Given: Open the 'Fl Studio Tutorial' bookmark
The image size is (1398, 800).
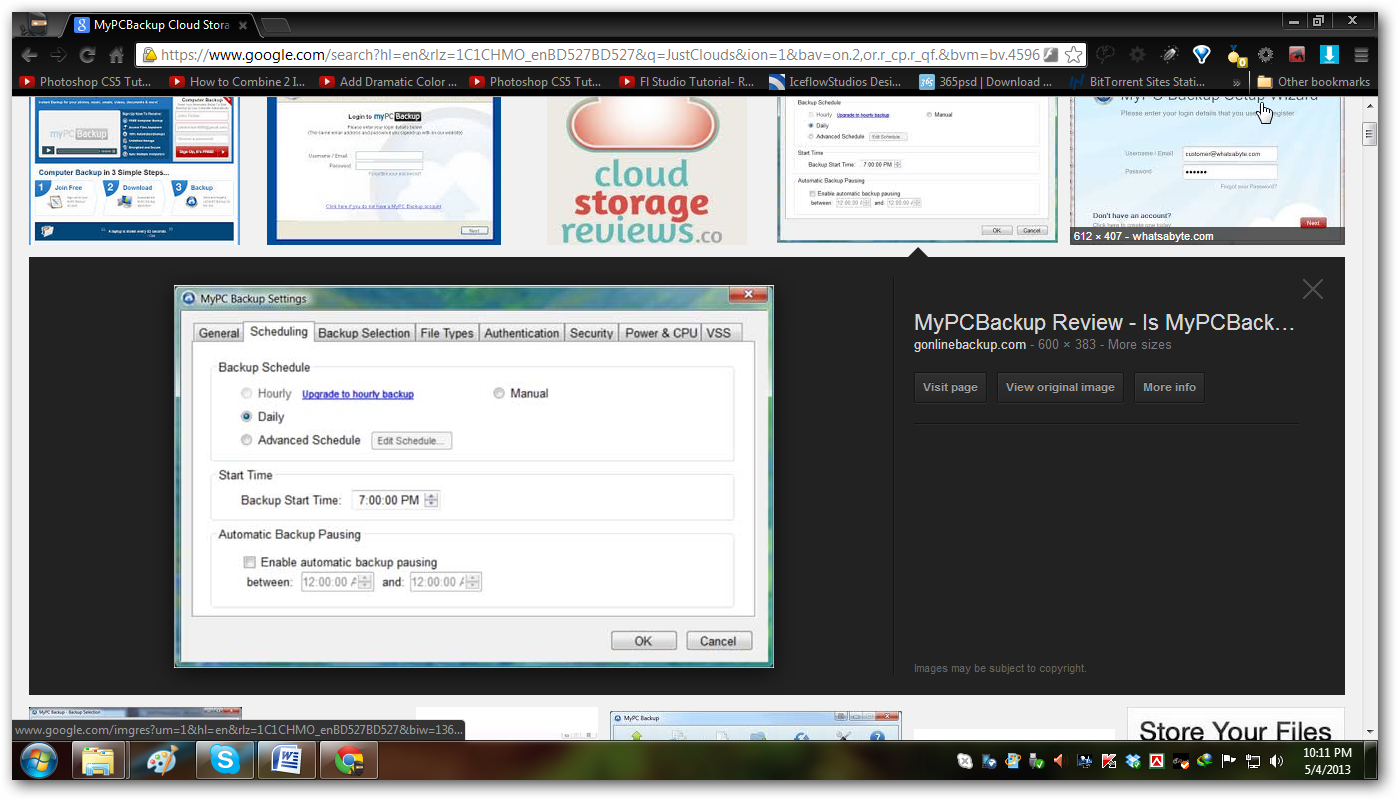Looking at the screenshot, I should point(687,82).
